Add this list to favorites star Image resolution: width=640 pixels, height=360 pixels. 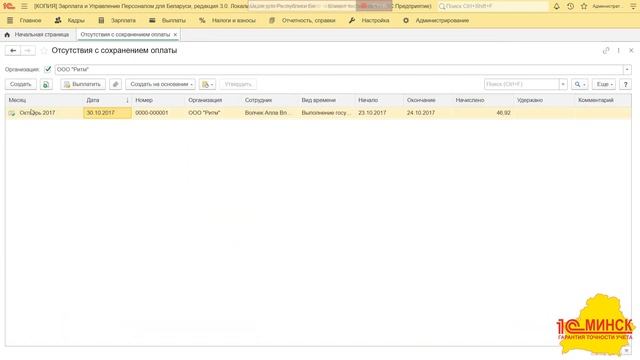pyautogui.click(x=44, y=51)
